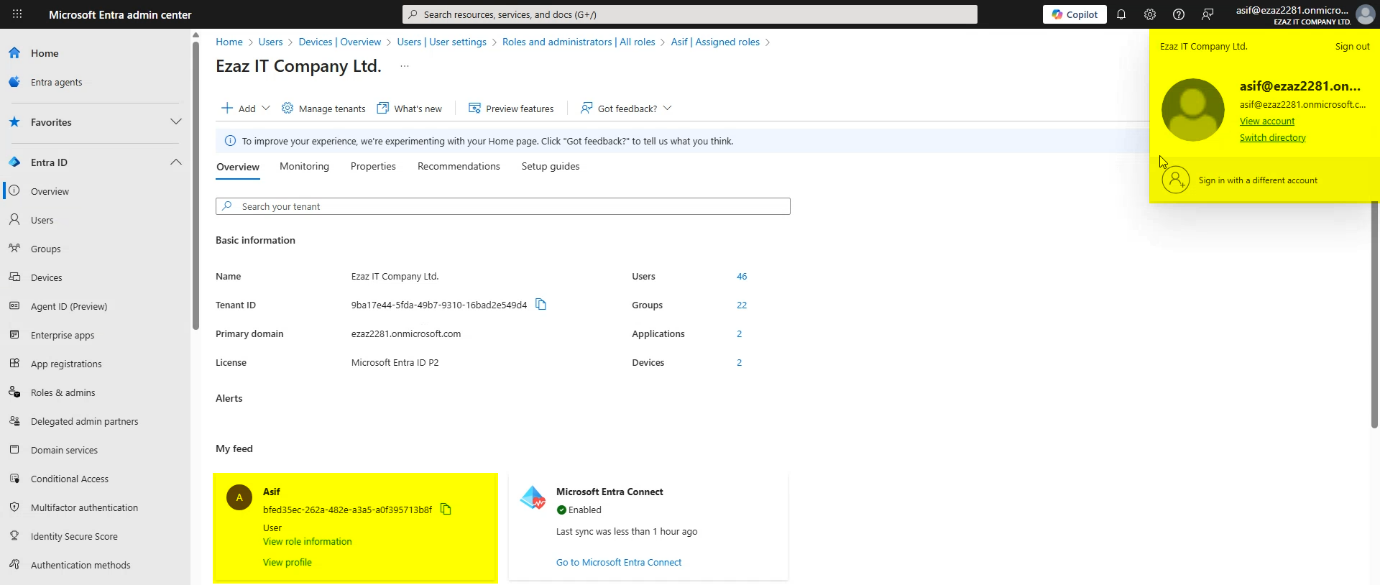The width and height of the screenshot is (1380, 585).
Task: Open the settings gear in header
Action: coord(1150,14)
